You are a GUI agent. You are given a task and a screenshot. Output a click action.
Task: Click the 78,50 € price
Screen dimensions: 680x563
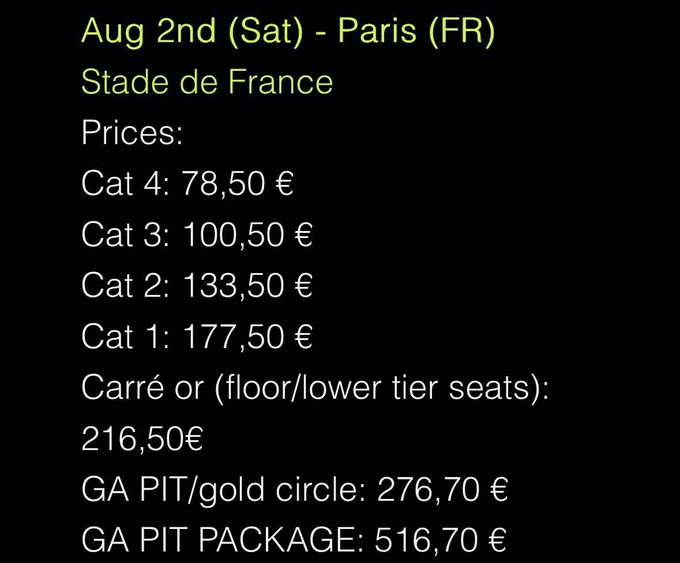point(238,183)
